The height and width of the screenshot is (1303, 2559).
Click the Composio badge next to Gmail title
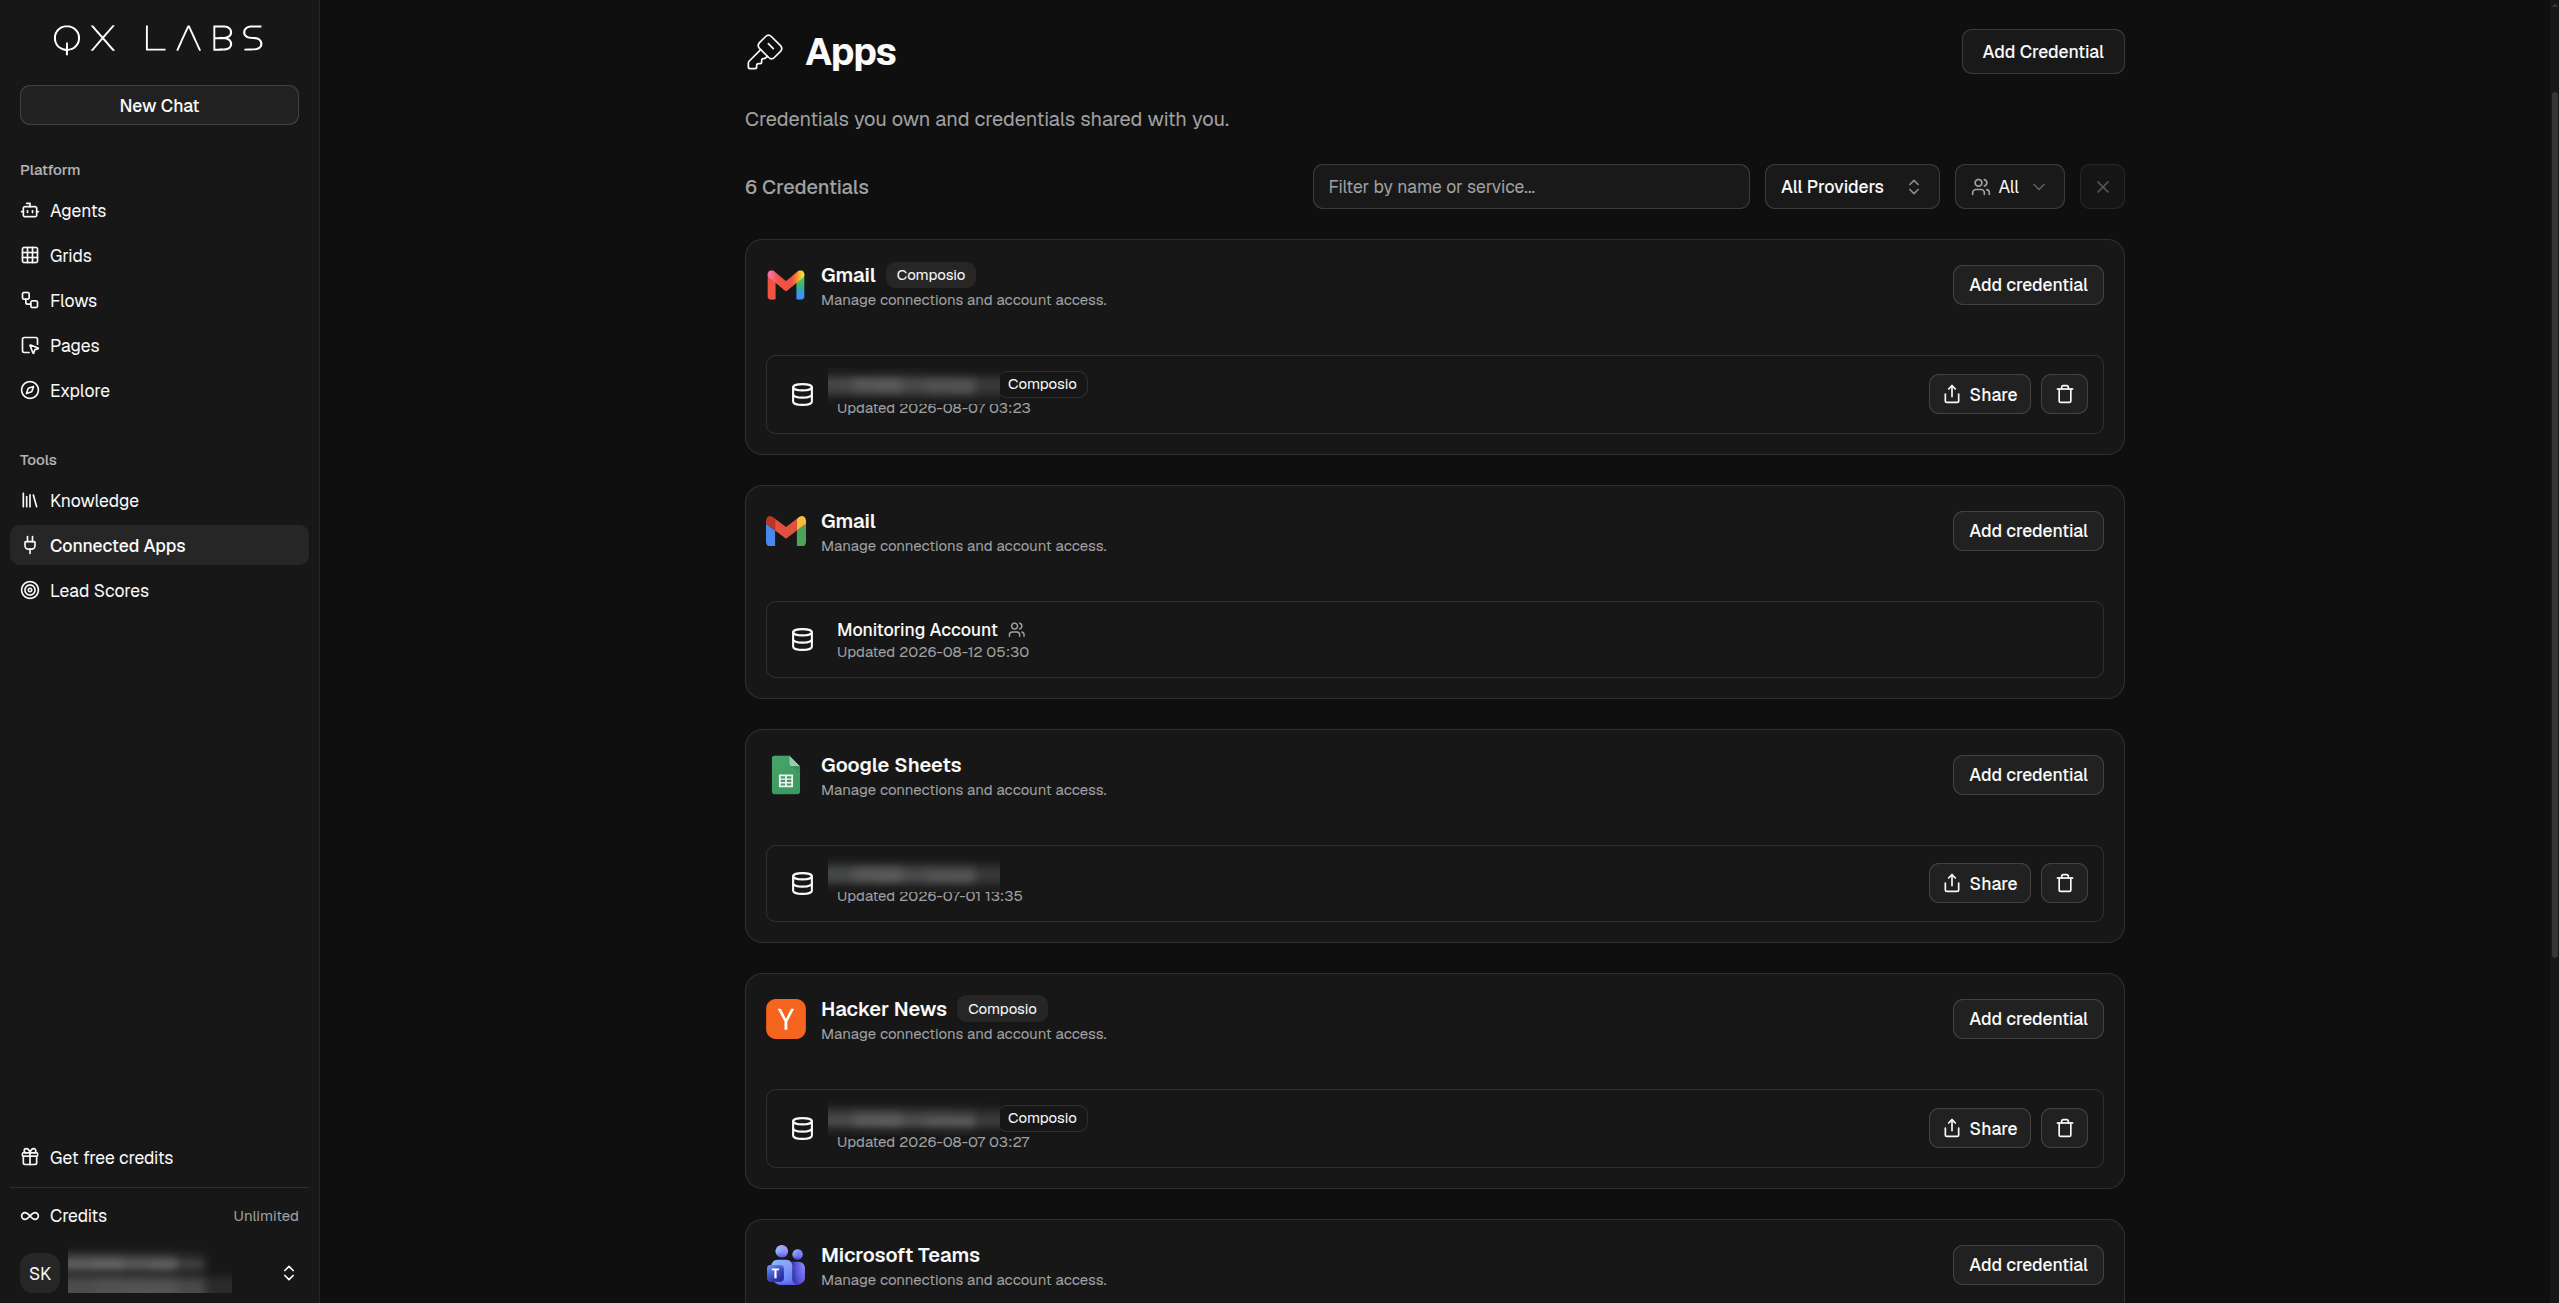(931, 275)
